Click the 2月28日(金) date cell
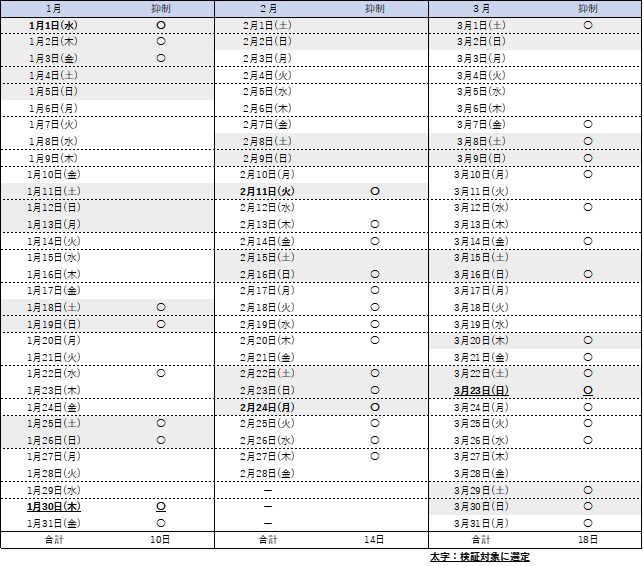This screenshot has height=566, width=643. point(267,473)
